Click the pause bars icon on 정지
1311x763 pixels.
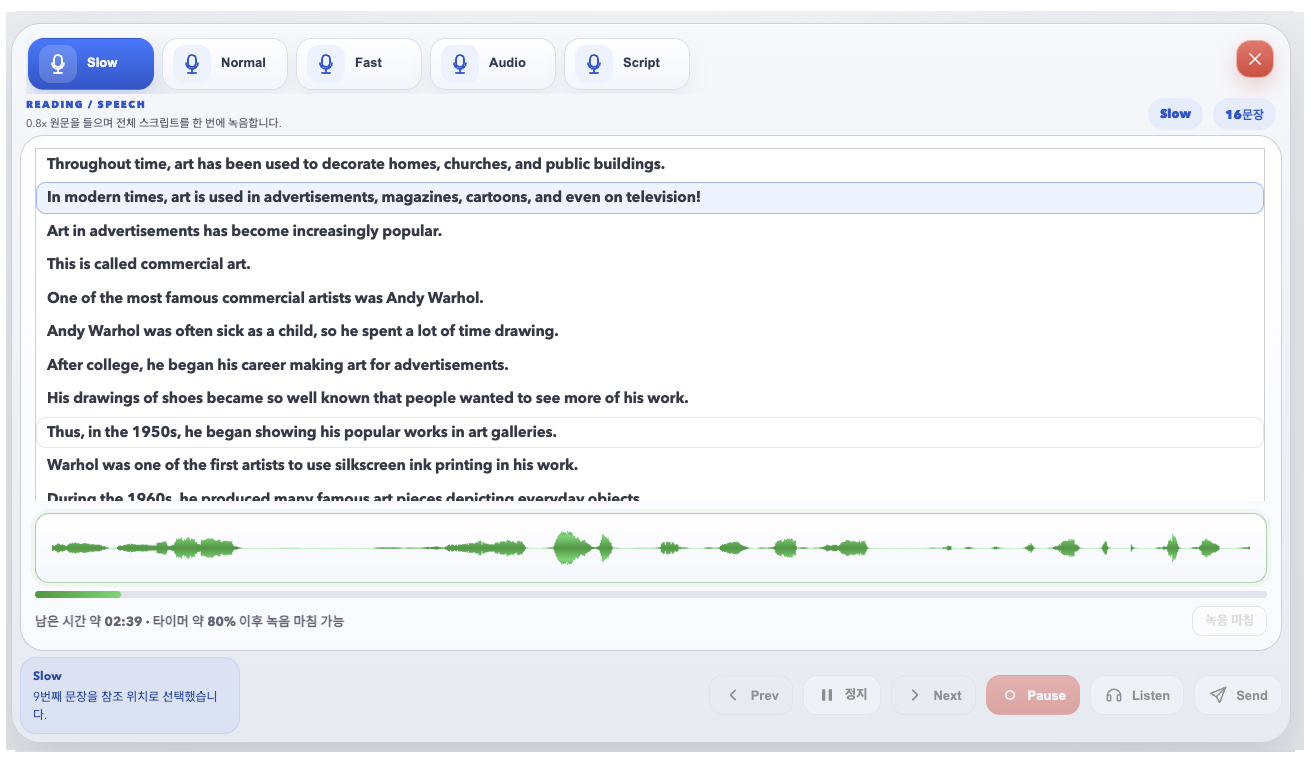[827, 695]
